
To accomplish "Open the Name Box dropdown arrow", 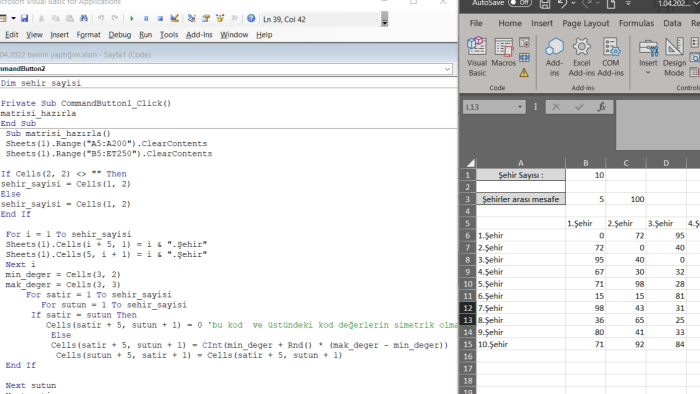I will [x=520, y=107].
